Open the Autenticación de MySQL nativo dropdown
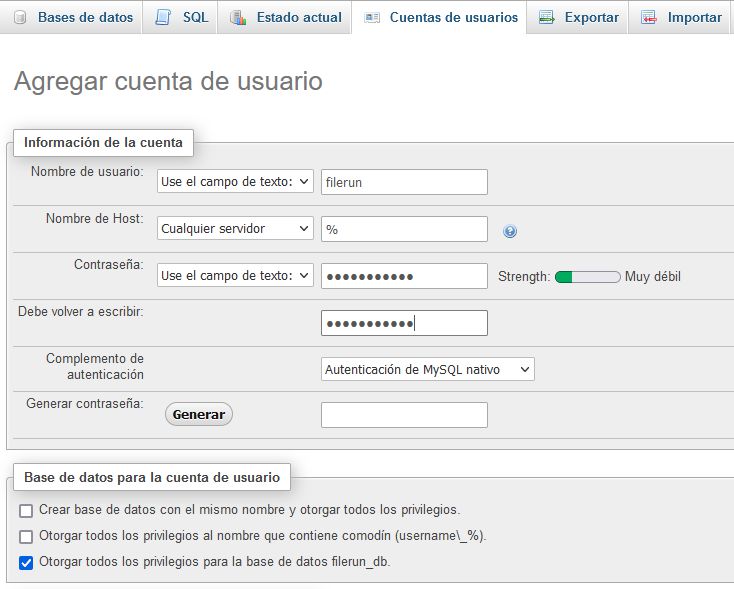This screenshot has height=589, width=734. point(427,370)
